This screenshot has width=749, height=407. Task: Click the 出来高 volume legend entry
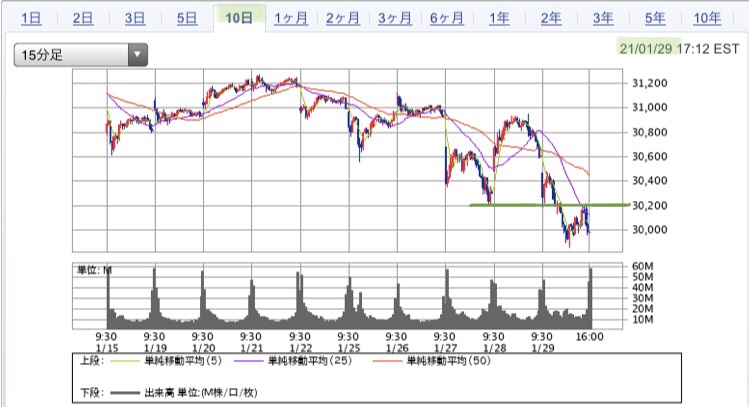coord(201,393)
